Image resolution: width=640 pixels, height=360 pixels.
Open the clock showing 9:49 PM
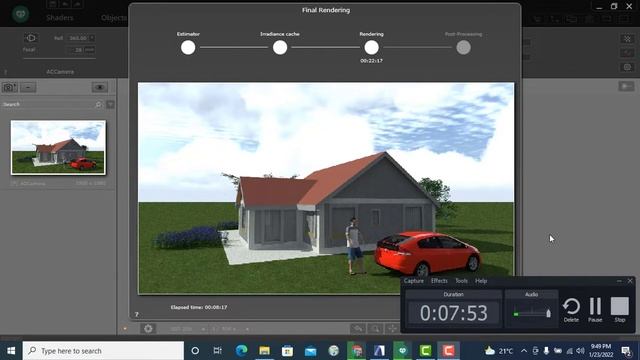pos(601,351)
